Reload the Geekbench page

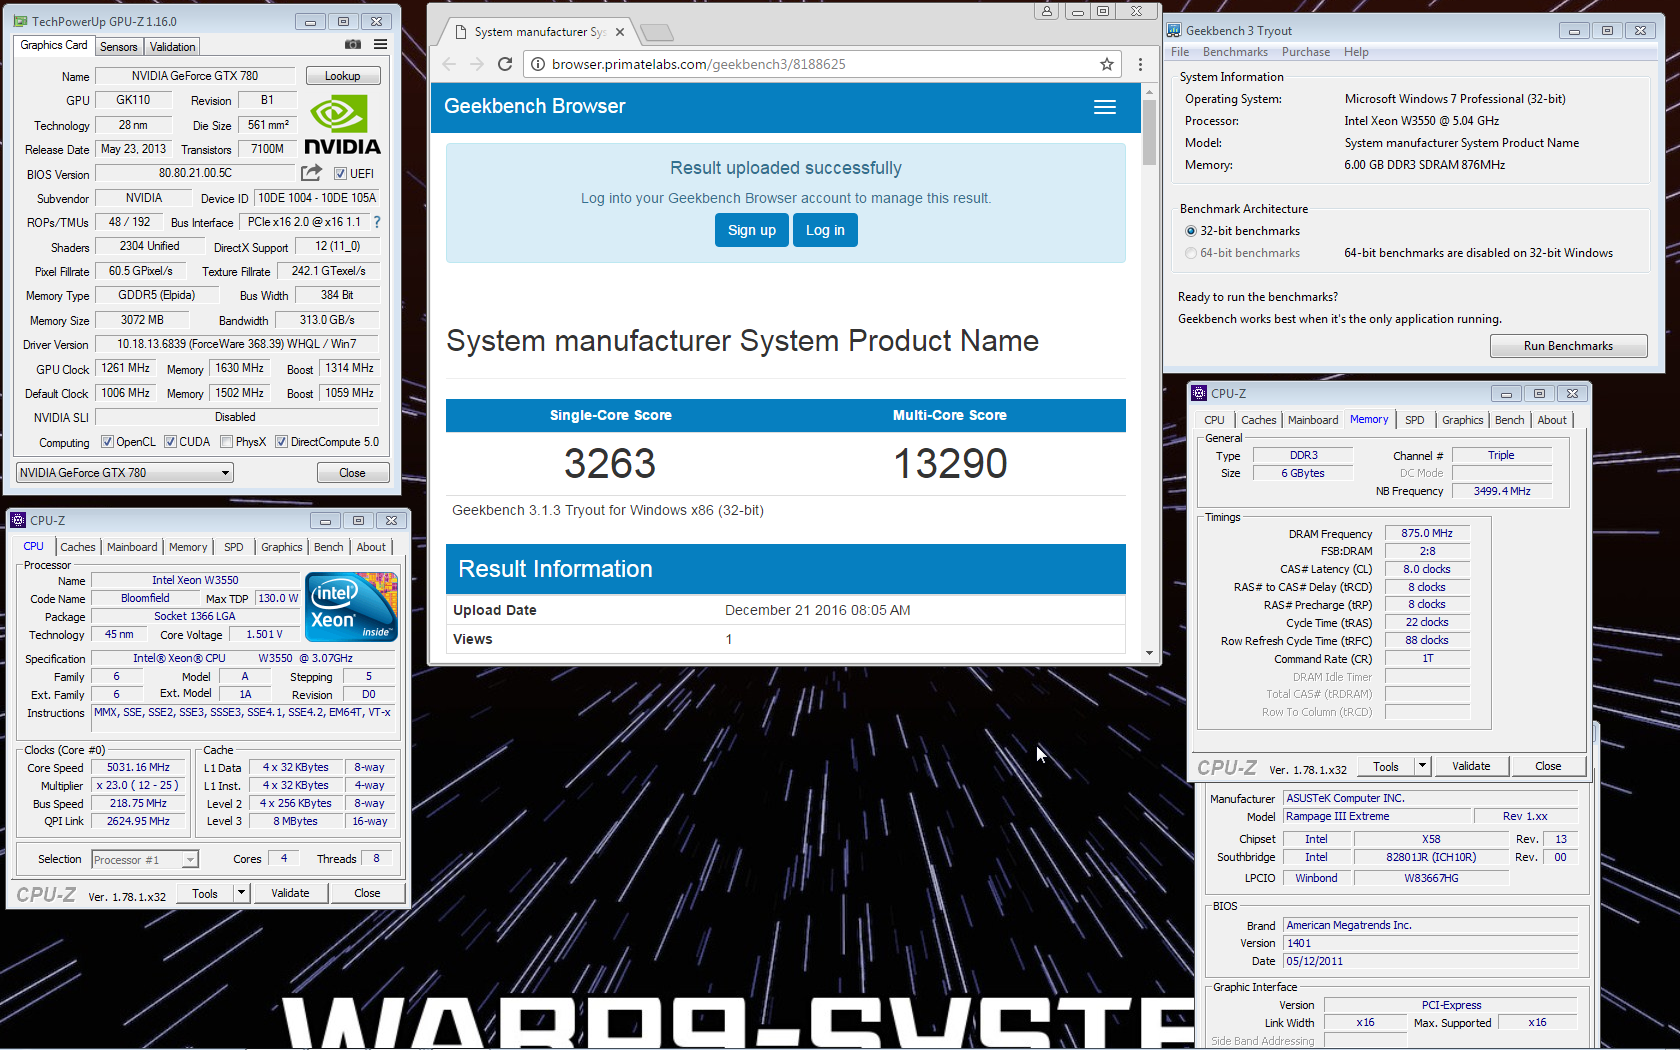pos(505,64)
